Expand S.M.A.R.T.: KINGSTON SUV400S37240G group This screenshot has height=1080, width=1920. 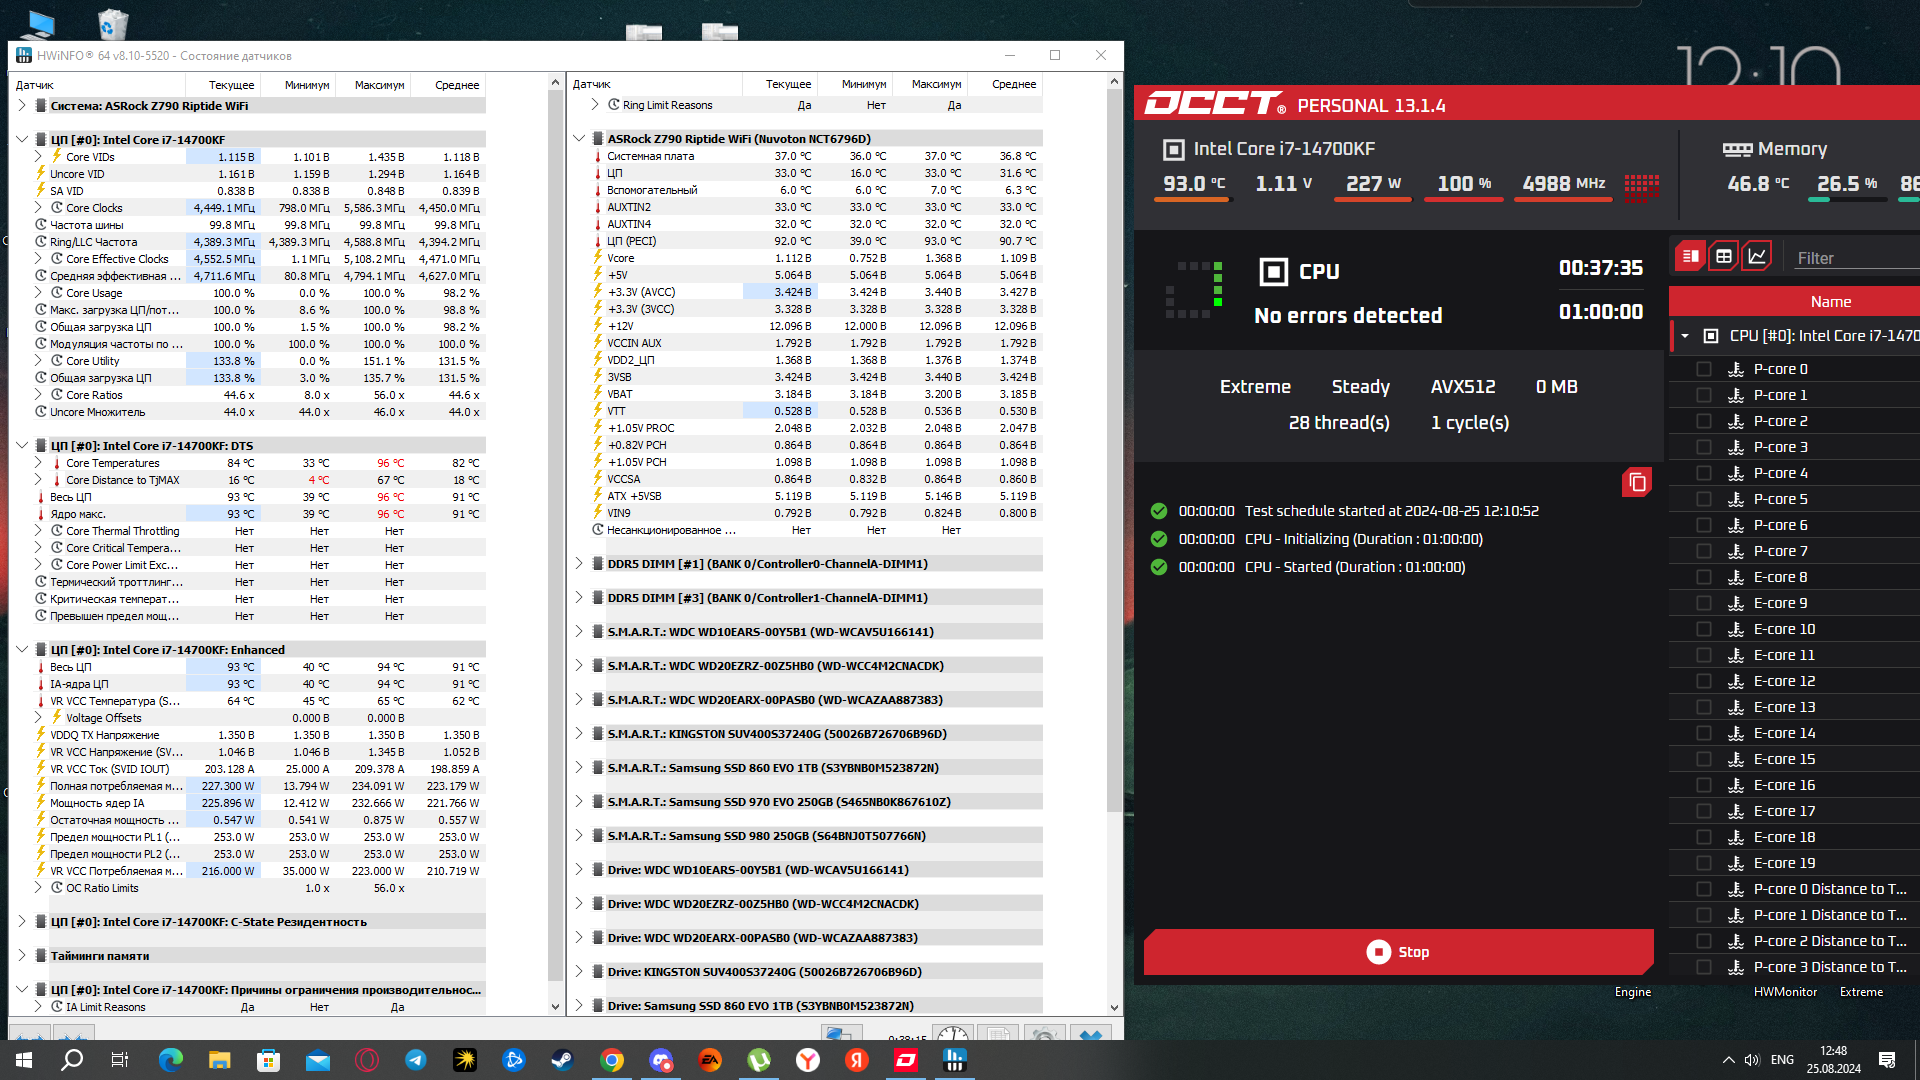click(579, 734)
